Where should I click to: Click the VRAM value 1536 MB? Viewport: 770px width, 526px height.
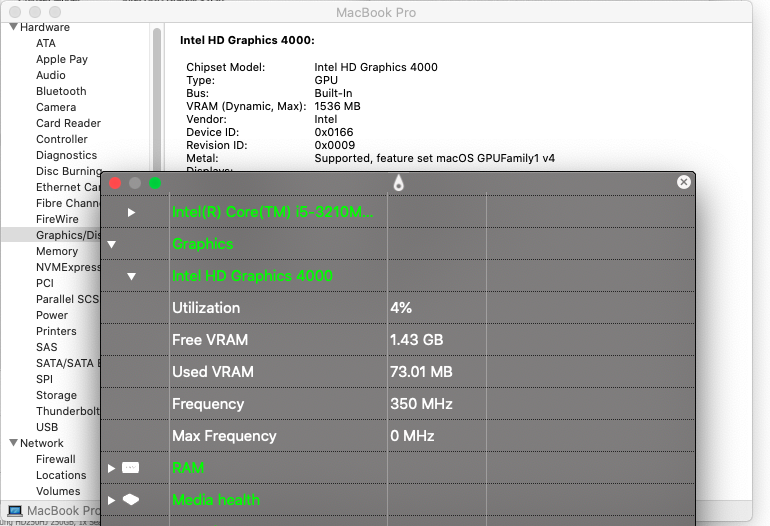[337, 106]
